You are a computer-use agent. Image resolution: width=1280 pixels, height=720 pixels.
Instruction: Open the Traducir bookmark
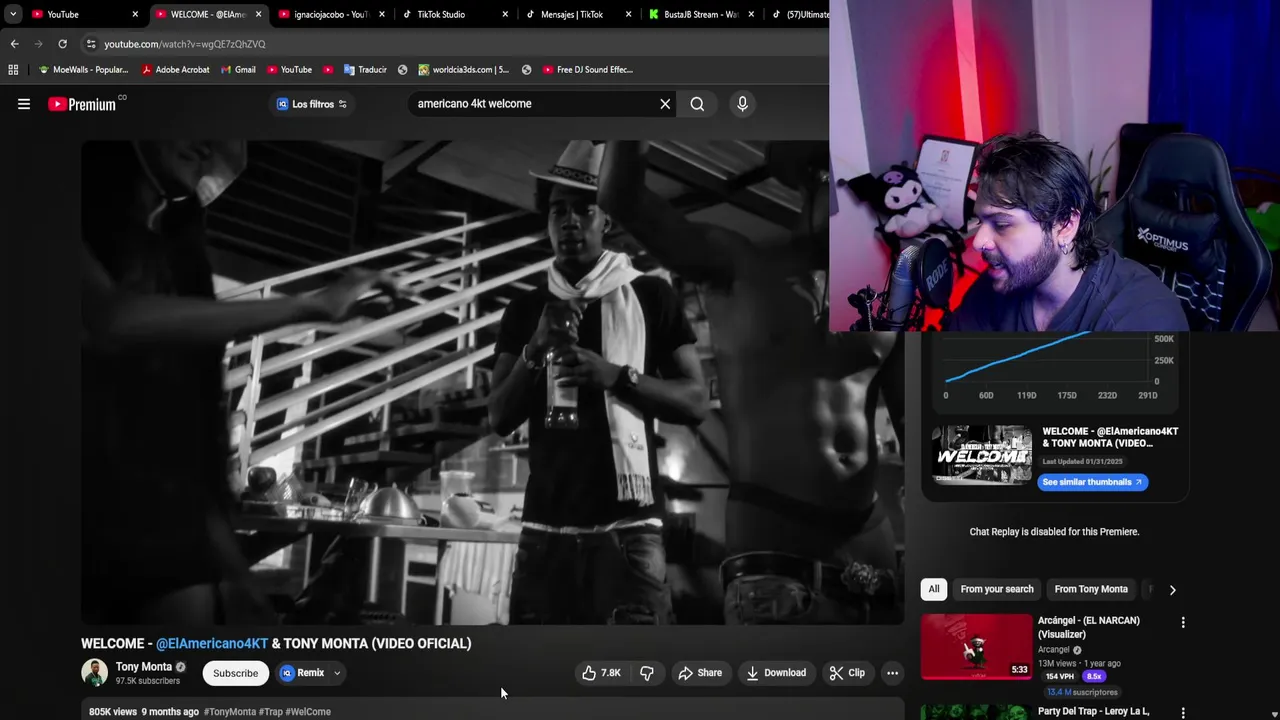coord(365,70)
